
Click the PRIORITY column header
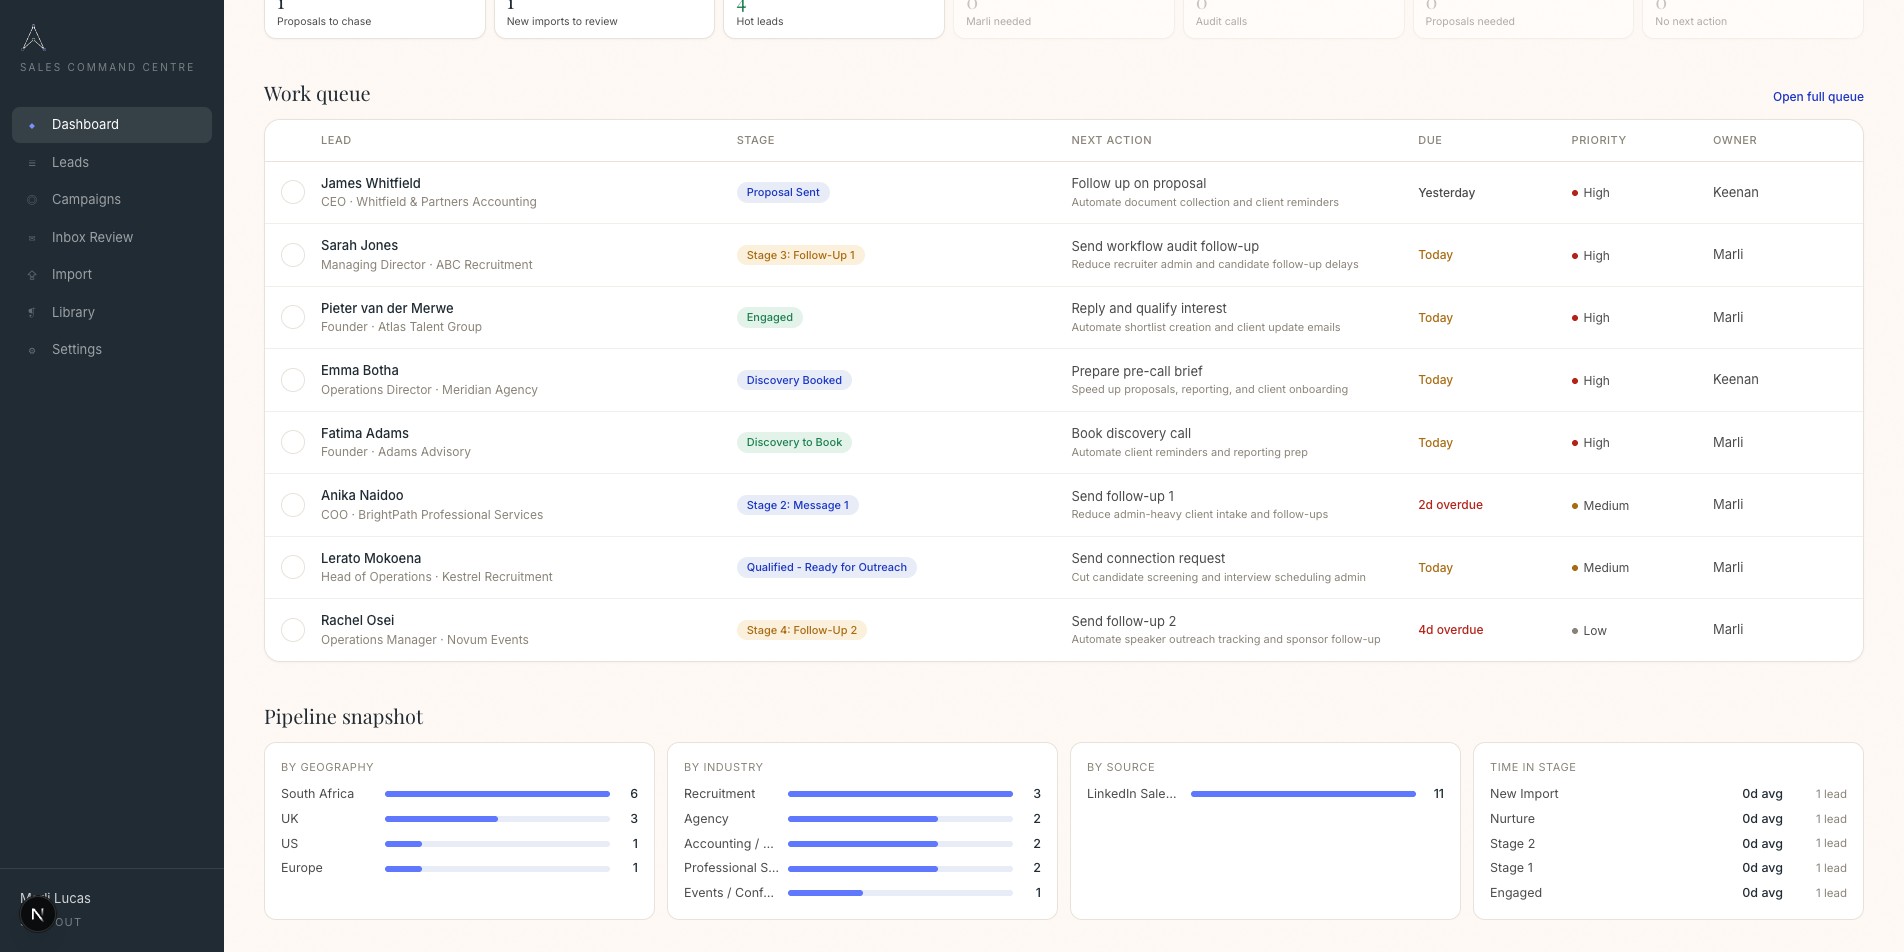(x=1598, y=140)
